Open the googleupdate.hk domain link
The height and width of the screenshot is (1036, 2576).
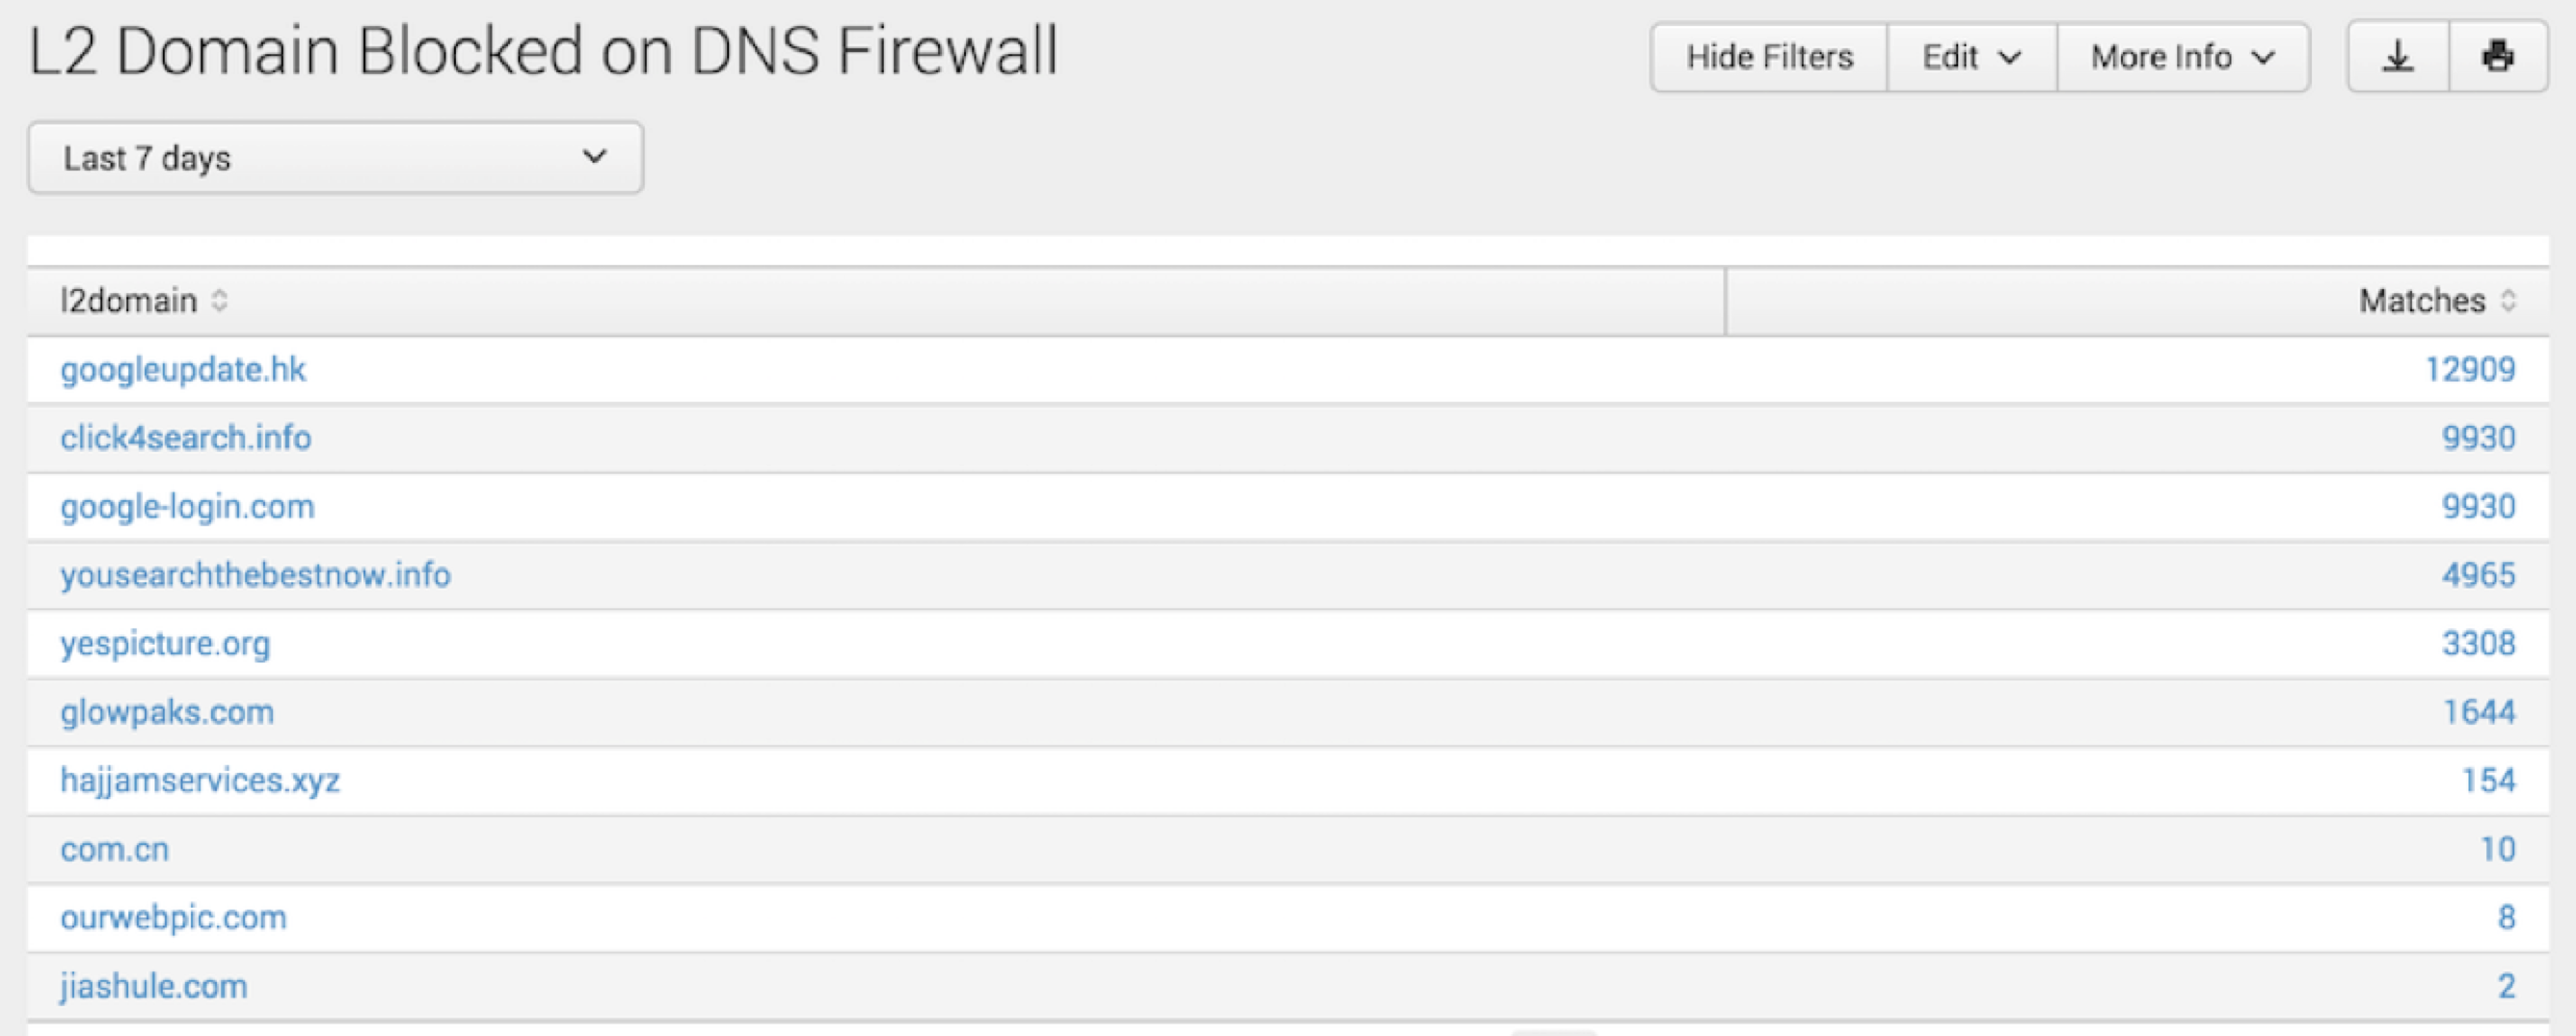coord(183,369)
